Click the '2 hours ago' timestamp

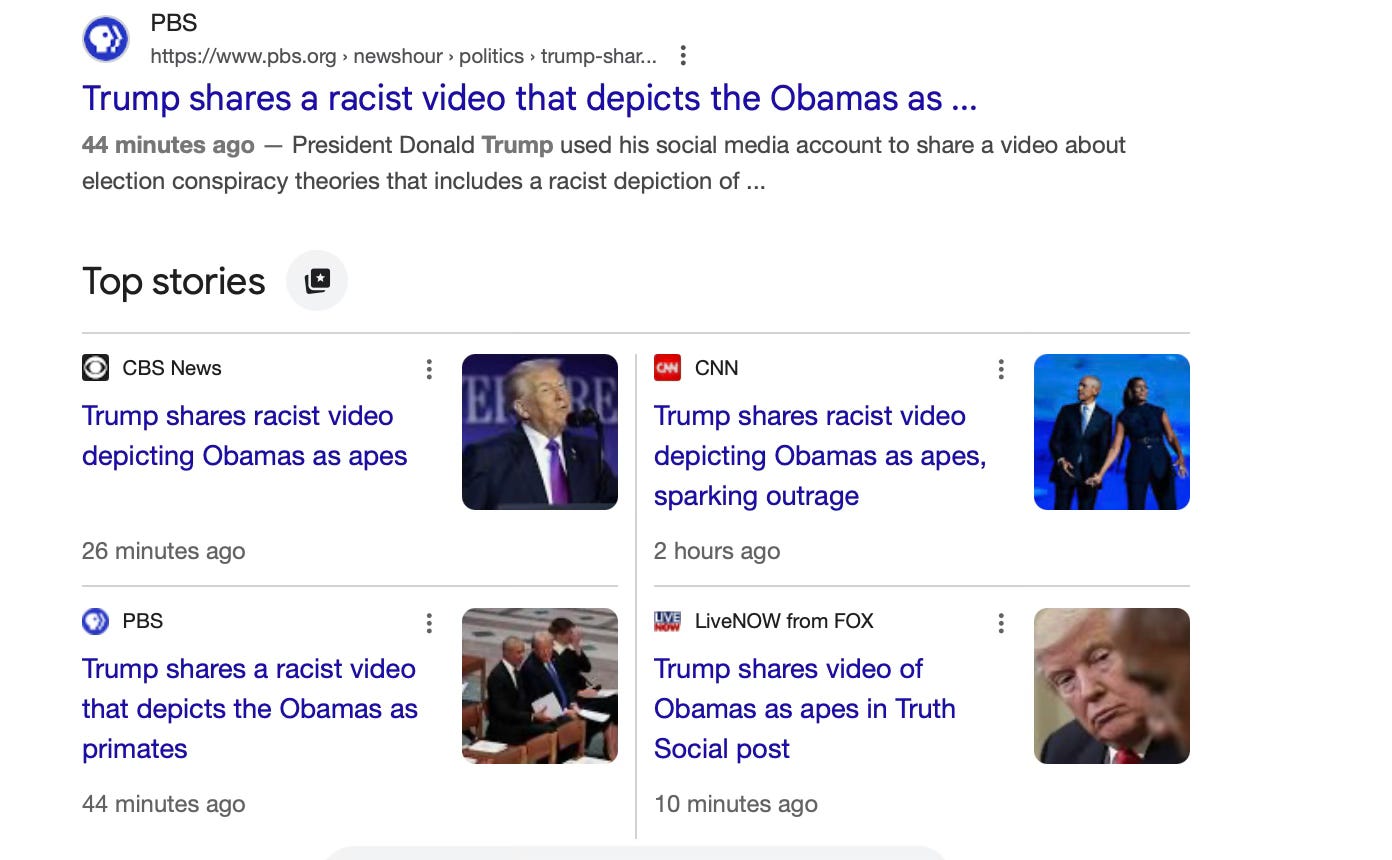tap(717, 551)
